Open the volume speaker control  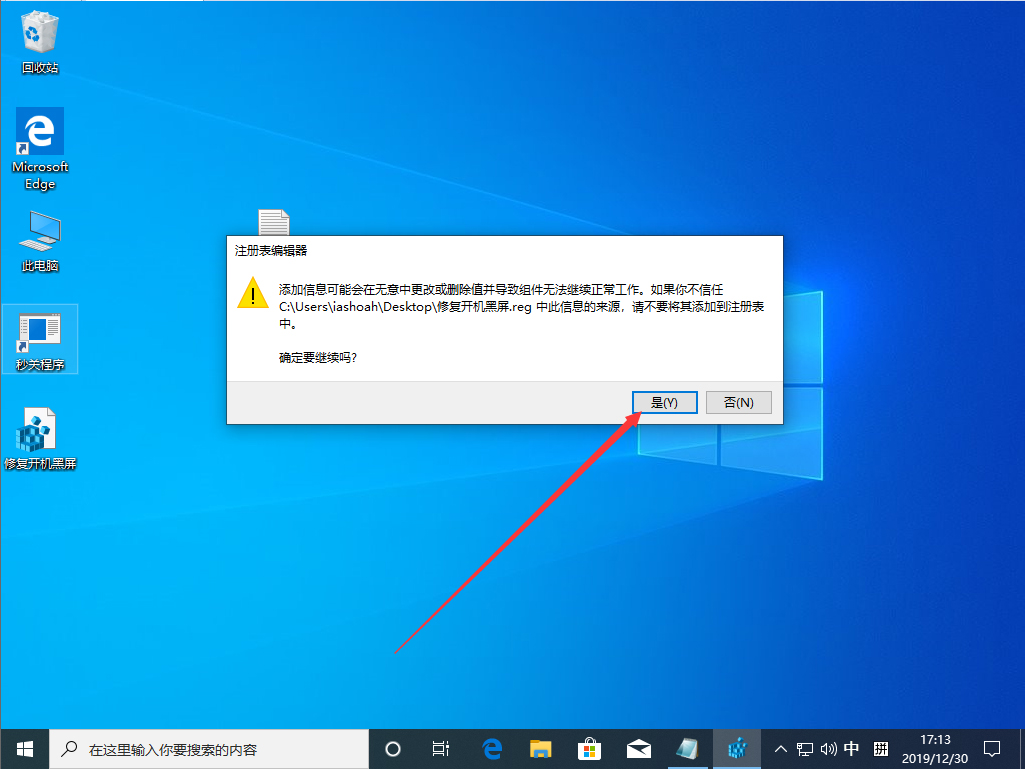[x=829, y=748]
